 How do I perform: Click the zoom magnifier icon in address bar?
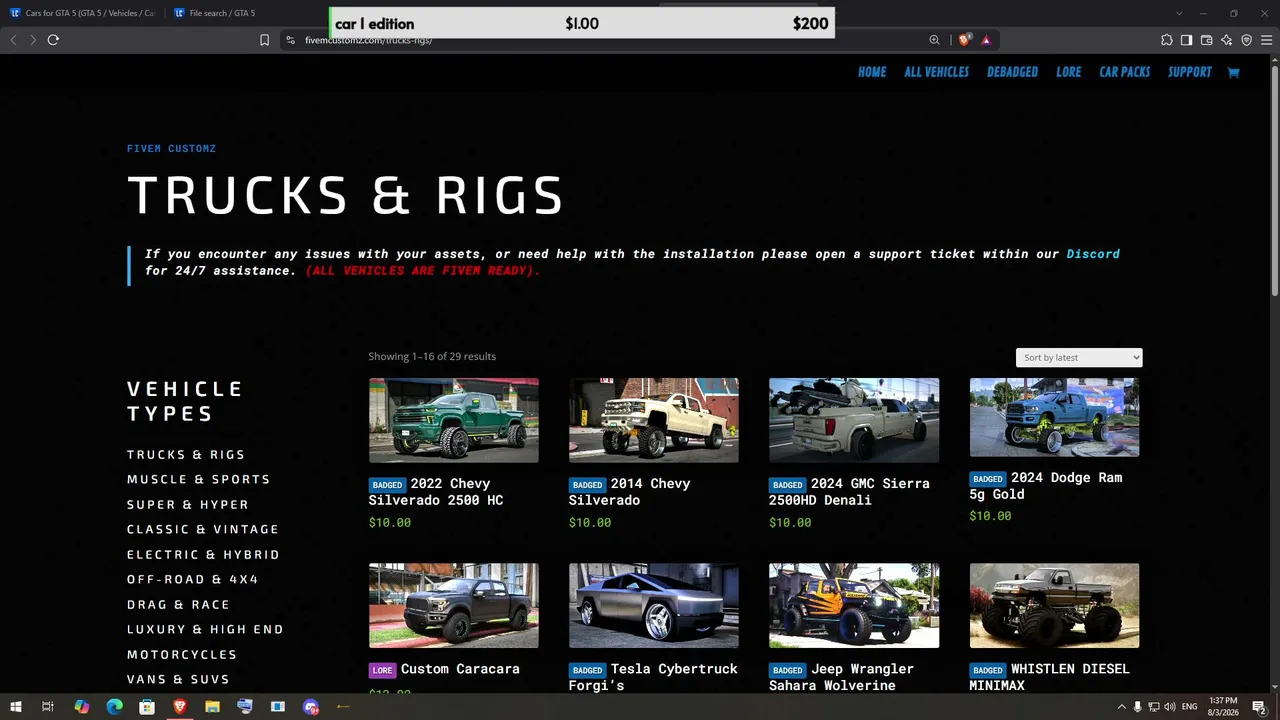[x=934, y=40]
